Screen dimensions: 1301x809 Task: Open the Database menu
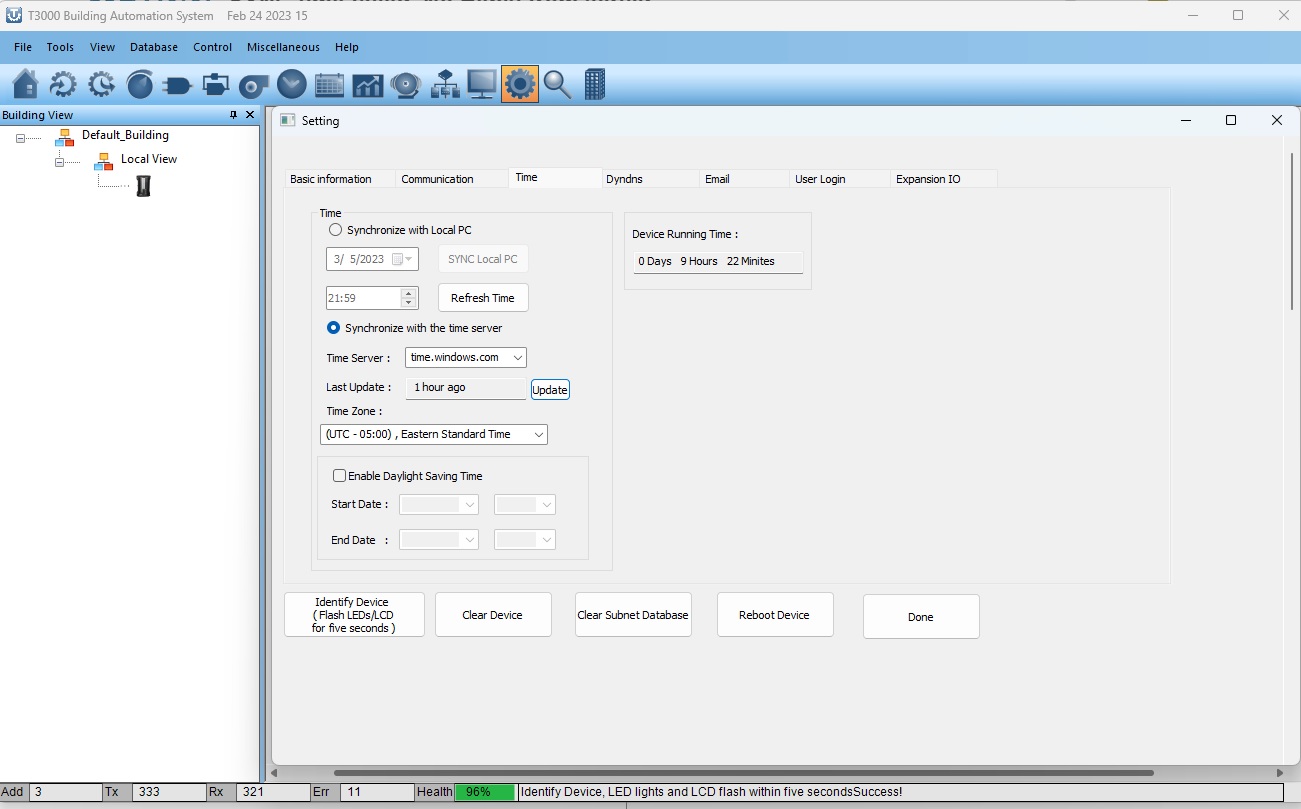153,47
